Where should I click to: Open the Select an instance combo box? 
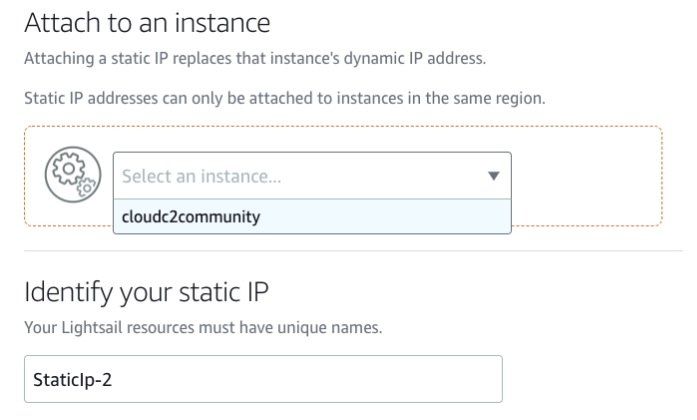311,175
